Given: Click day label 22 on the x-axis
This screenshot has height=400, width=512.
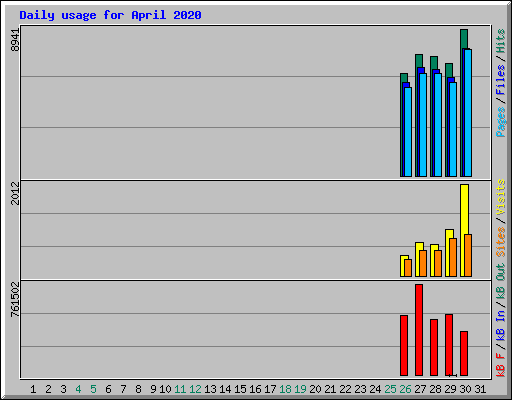Looking at the screenshot, I should pyautogui.click(x=345, y=389).
